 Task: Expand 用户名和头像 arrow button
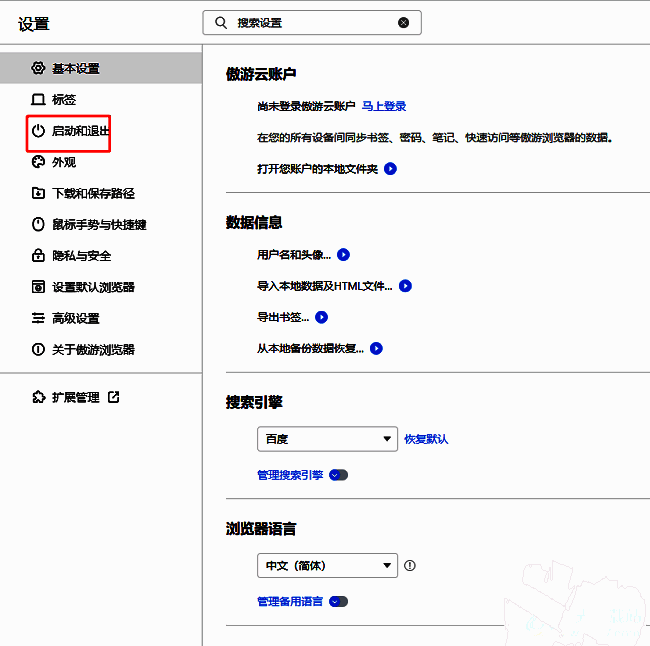click(x=343, y=255)
